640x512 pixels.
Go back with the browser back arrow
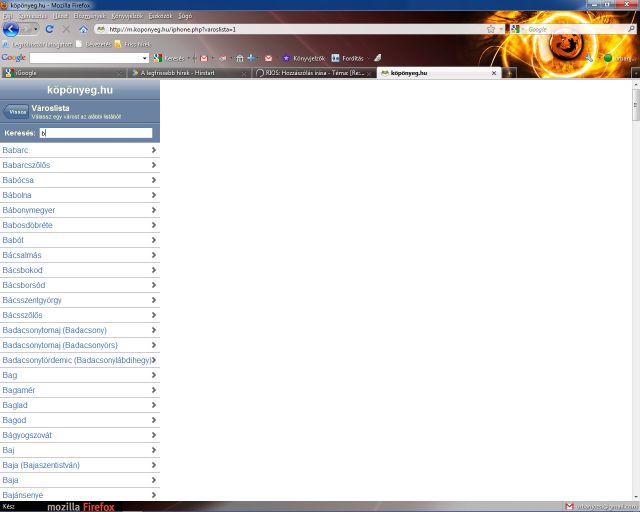pos(11,29)
